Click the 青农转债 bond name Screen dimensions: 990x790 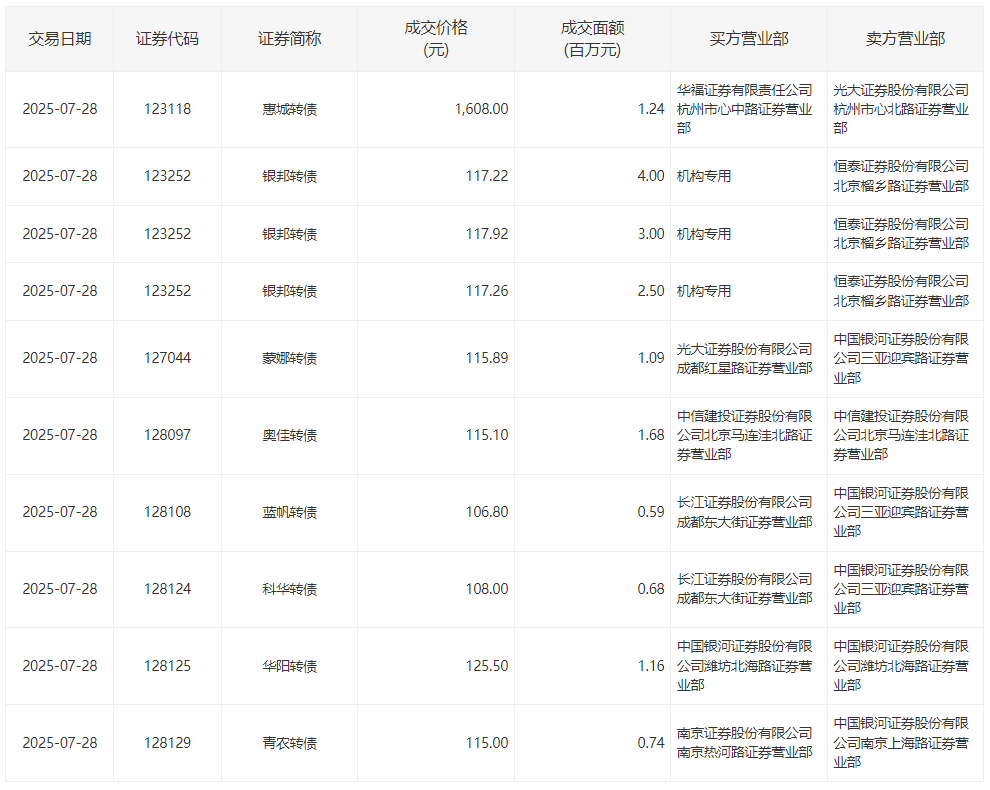289,743
